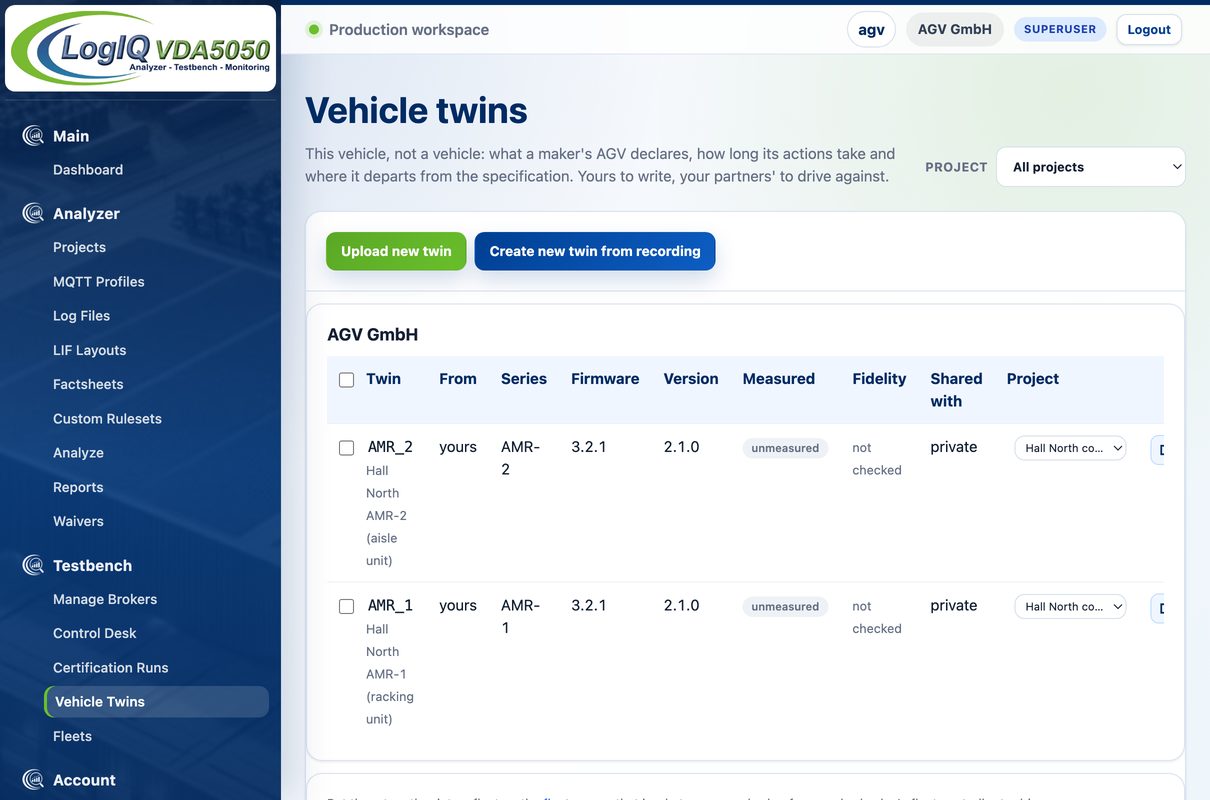The width and height of the screenshot is (1210, 800).
Task: Click the Analyzer section heading in sidebar
Action: pyautogui.click(x=86, y=213)
